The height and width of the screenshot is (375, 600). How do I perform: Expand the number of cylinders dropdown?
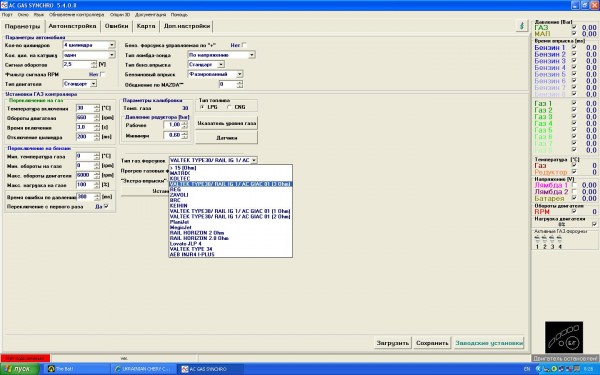111,45
